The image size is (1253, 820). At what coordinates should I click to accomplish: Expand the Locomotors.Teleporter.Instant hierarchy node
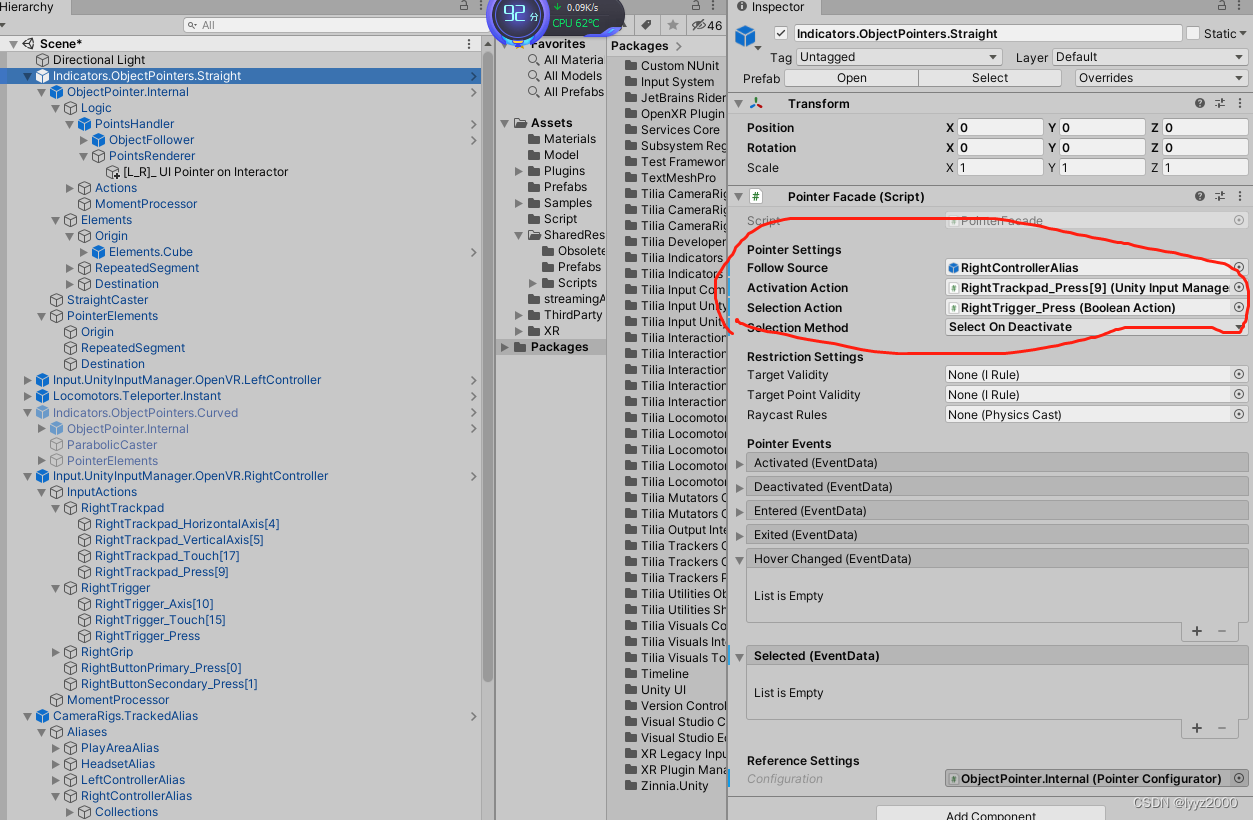tap(28, 396)
